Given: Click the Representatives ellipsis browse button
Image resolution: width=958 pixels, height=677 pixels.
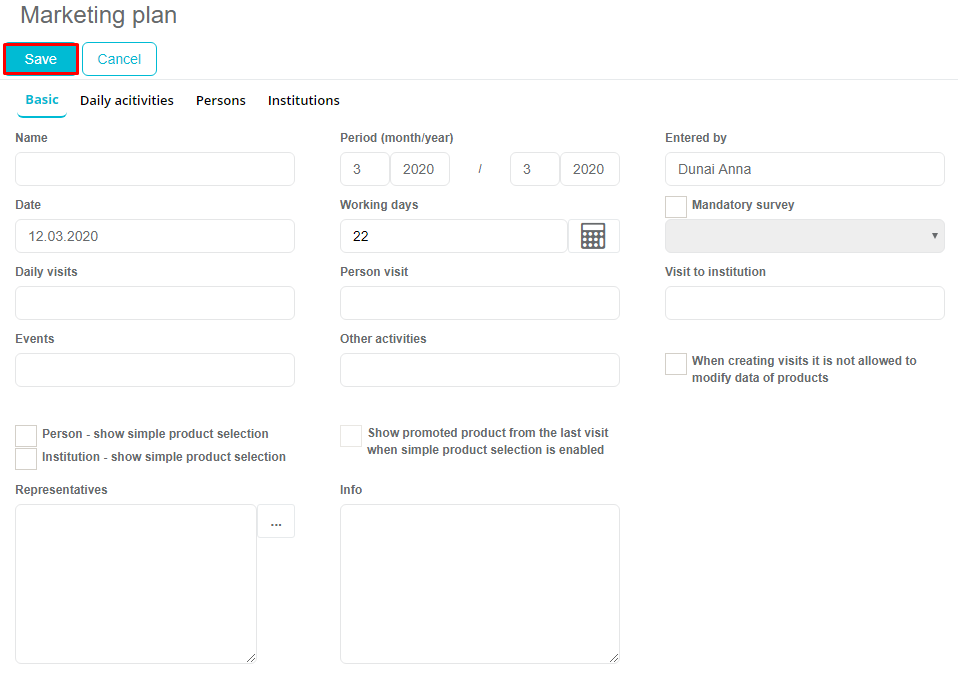Looking at the screenshot, I should click(x=276, y=522).
